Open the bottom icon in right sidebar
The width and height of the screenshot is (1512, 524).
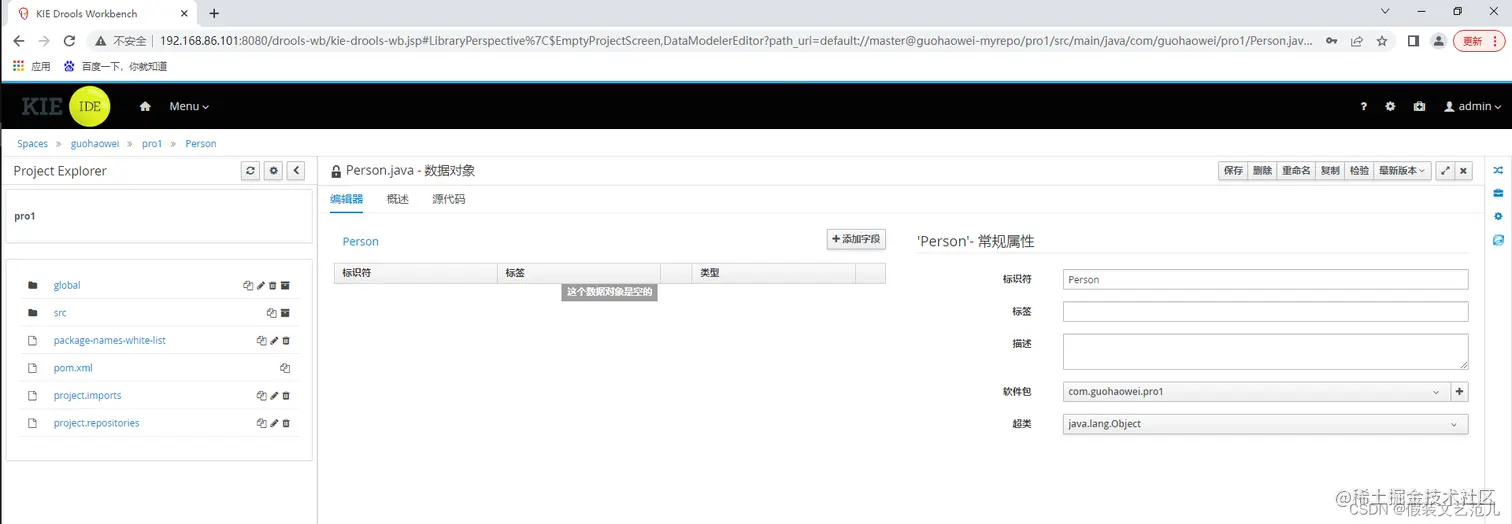coord(1498,240)
